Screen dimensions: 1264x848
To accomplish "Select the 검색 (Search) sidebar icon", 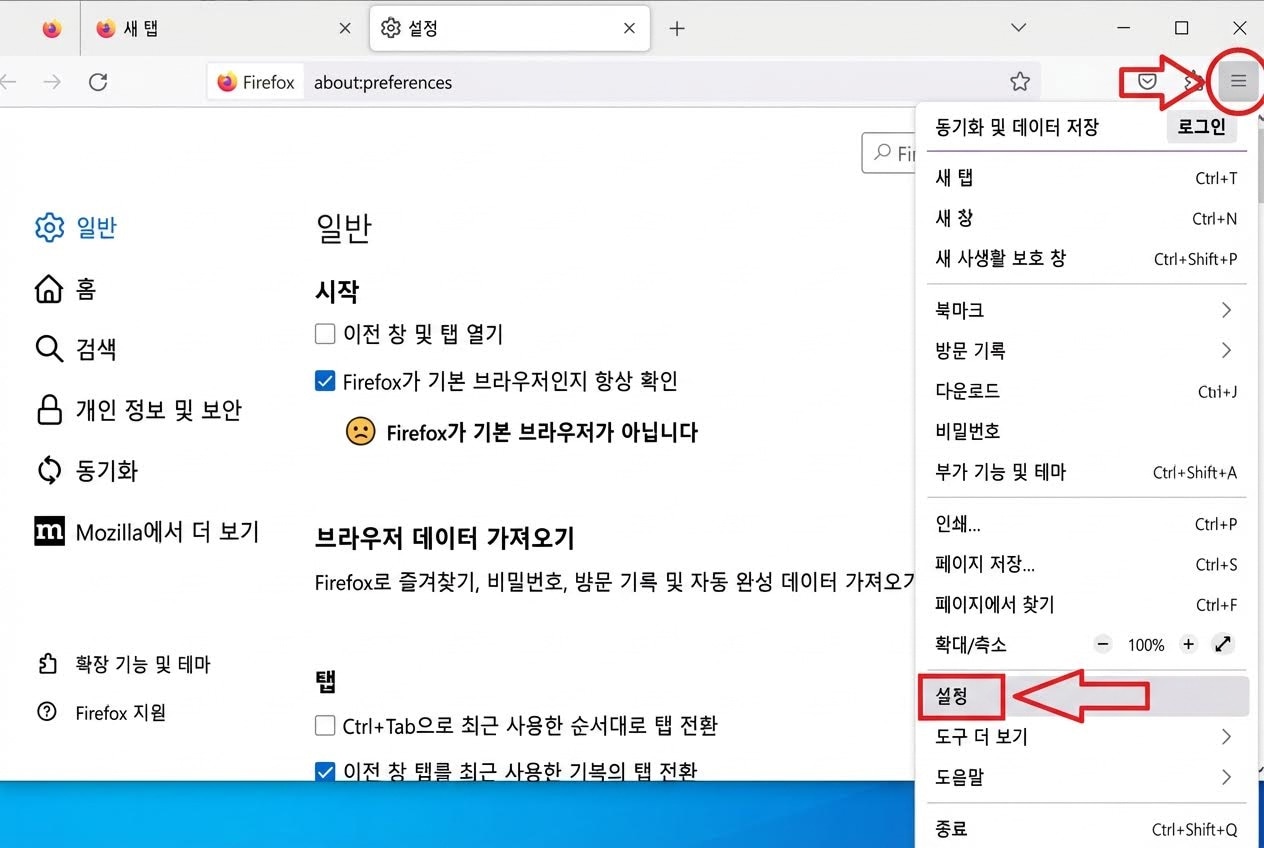I will (49, 349).
